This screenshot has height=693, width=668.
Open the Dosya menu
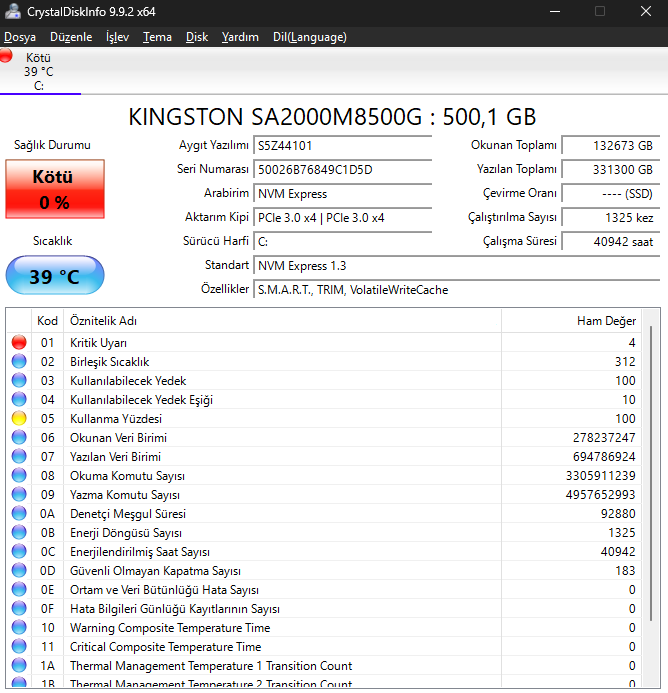click(x=20, y=37)
